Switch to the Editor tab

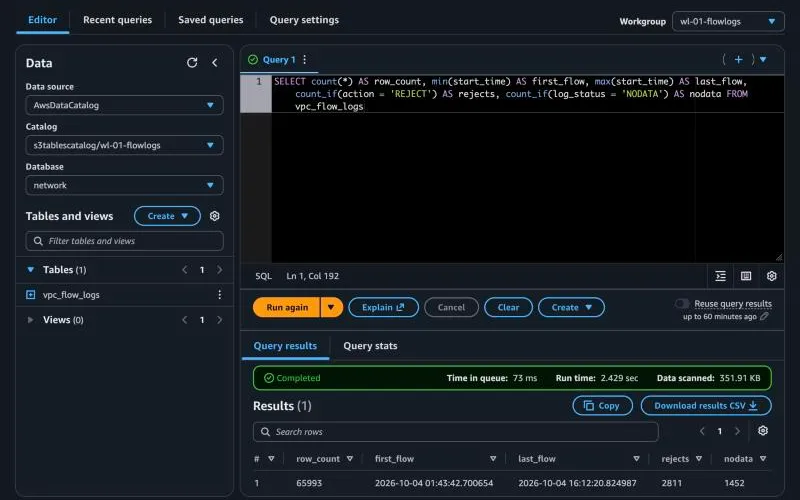42,20
